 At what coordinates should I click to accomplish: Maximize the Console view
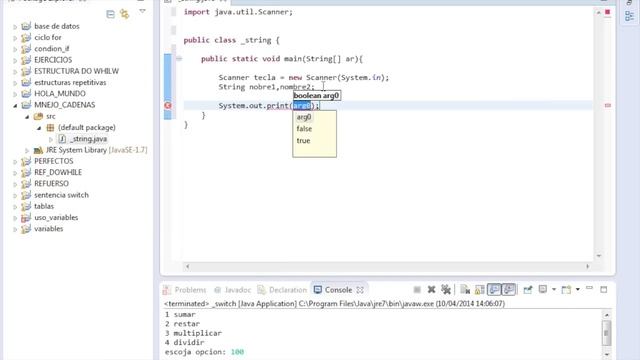pos(604,289)
